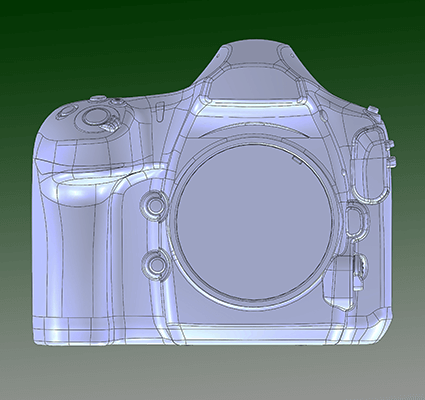Select the circular lens mount opening face
The height and width of the screenshot is (400, 425).
click(x=254, y=222)
